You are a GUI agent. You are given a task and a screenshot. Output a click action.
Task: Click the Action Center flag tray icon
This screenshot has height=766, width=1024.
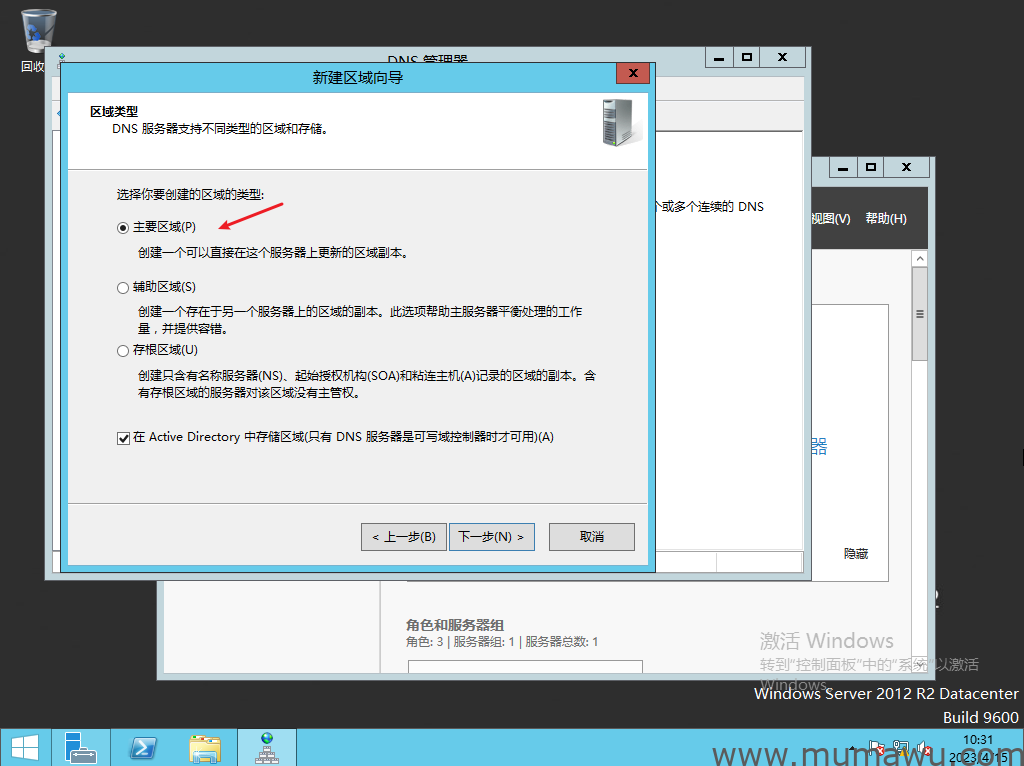pyautogui.click(x=878, y=748)
